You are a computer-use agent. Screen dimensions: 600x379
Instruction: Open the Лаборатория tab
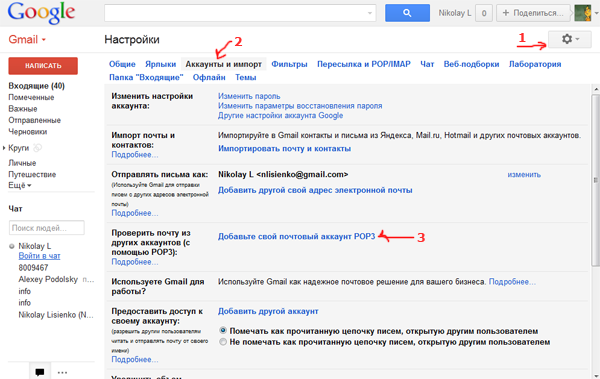click(535, 64)
